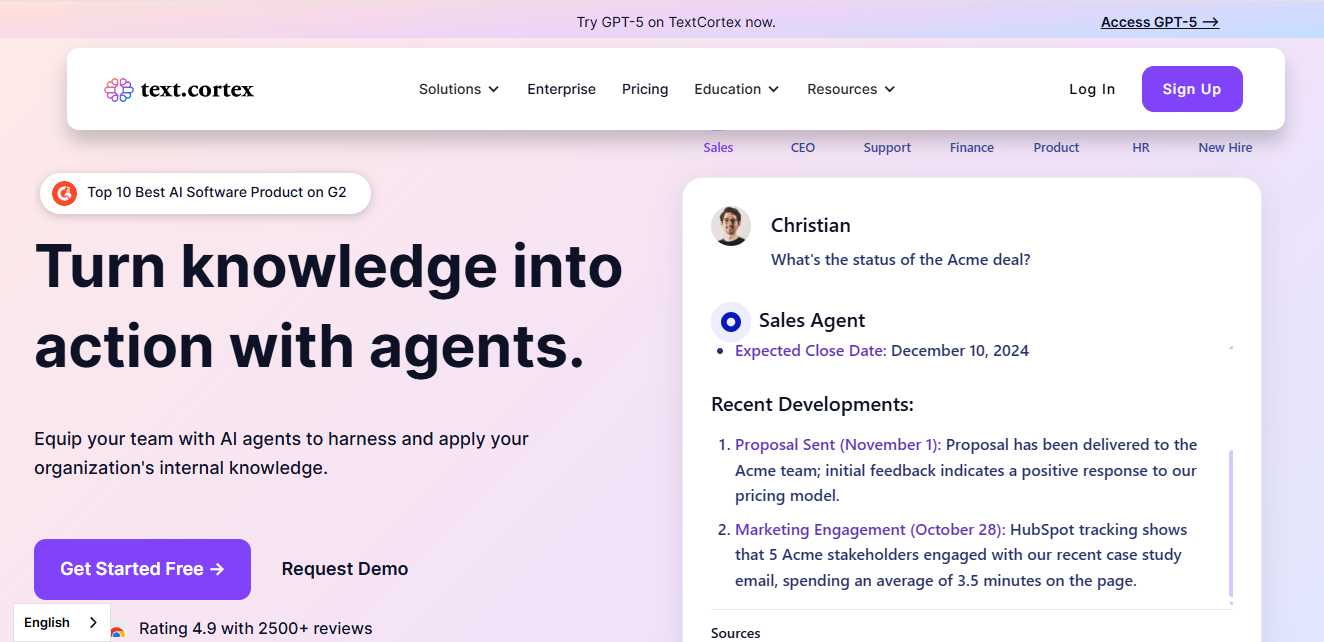Click the text.cortex logo icon
Image resolution: width=1324 pixels, height=642 pixels.
coord(119,90)
